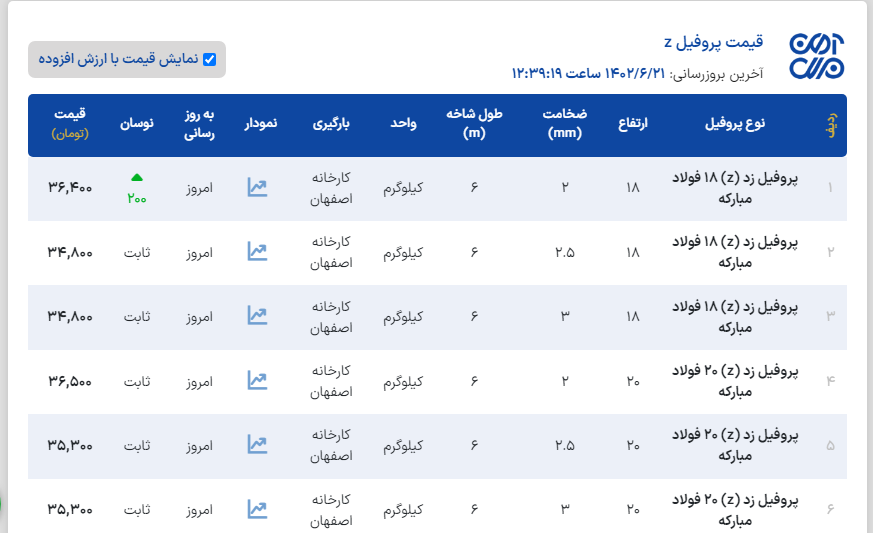Click the site logo icon
873x533 pixels.
click(816, 56)
